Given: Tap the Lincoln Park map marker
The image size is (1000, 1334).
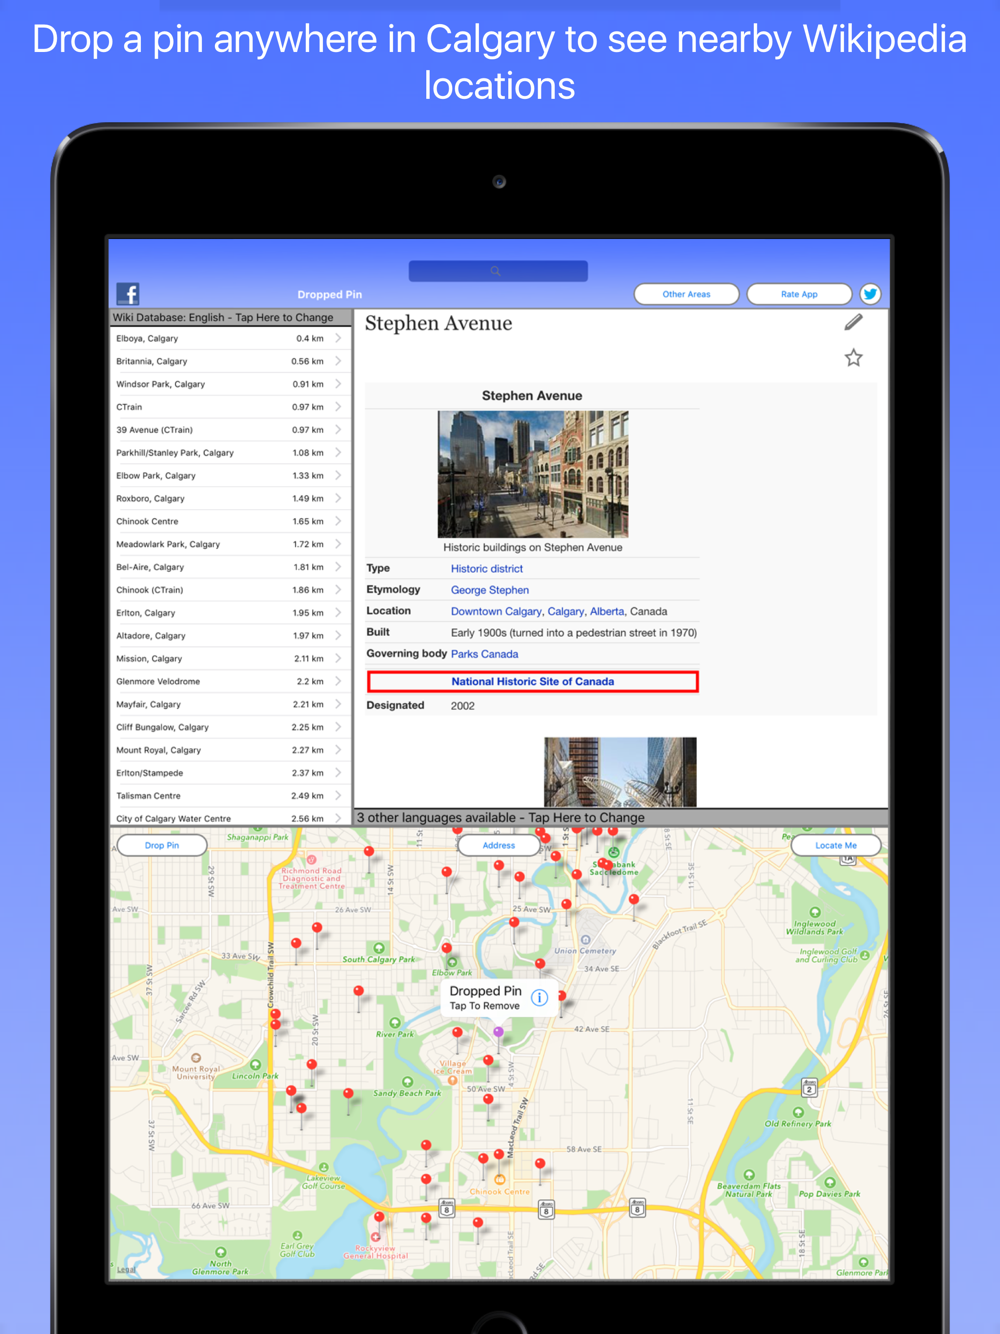Looking at the screenshot, I should click(256, 1065).
